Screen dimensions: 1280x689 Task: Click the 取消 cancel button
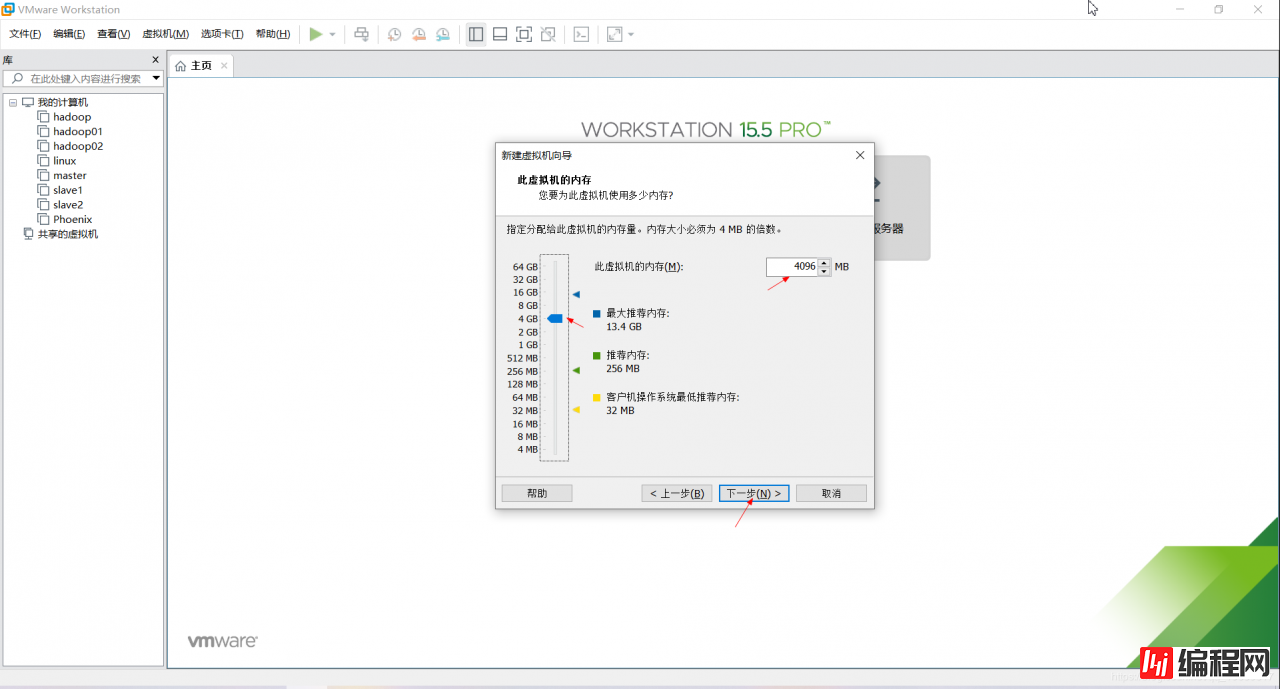(x=831, y=493)
